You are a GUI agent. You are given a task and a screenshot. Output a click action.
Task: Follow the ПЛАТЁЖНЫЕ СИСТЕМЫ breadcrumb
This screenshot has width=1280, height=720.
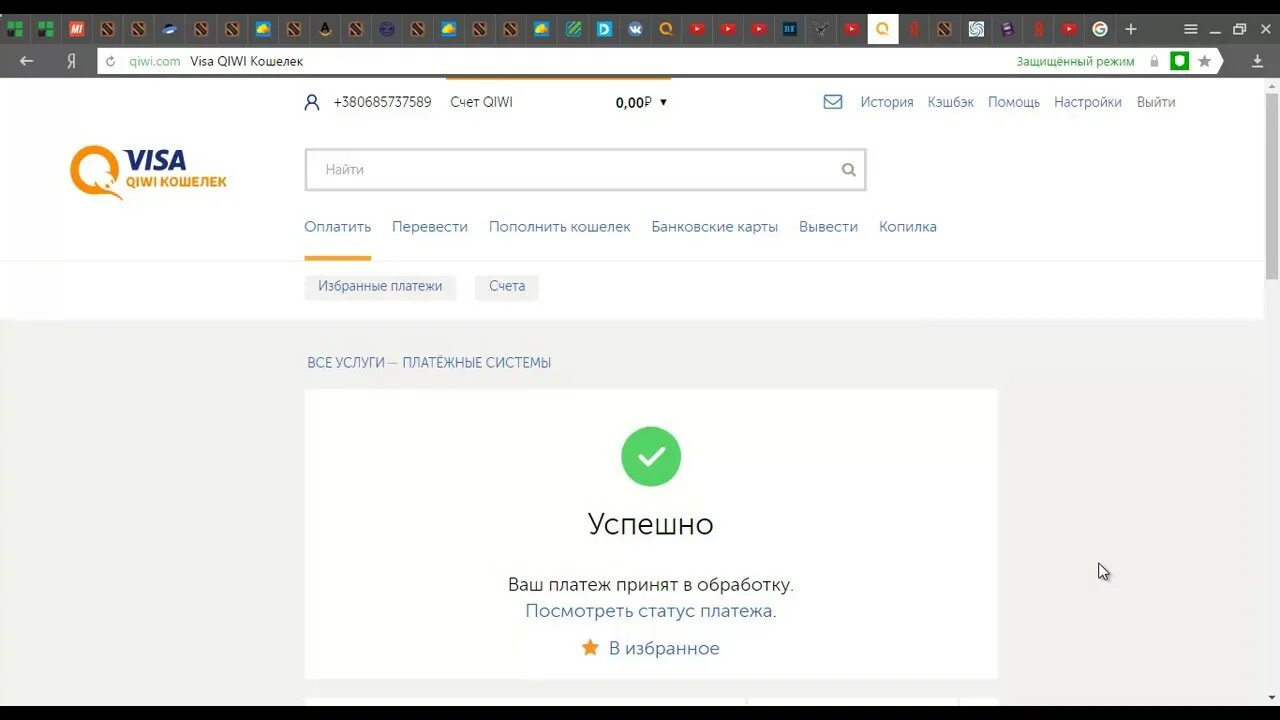click(x=476, y=363)
